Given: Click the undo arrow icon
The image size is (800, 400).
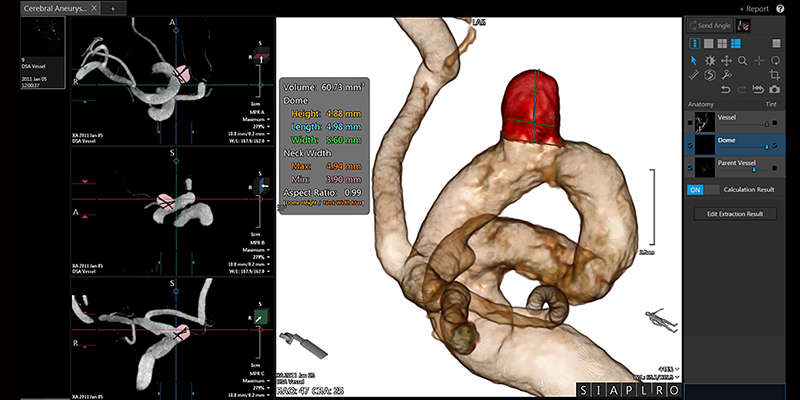Looking at the screenshot, I should point(726,90).
